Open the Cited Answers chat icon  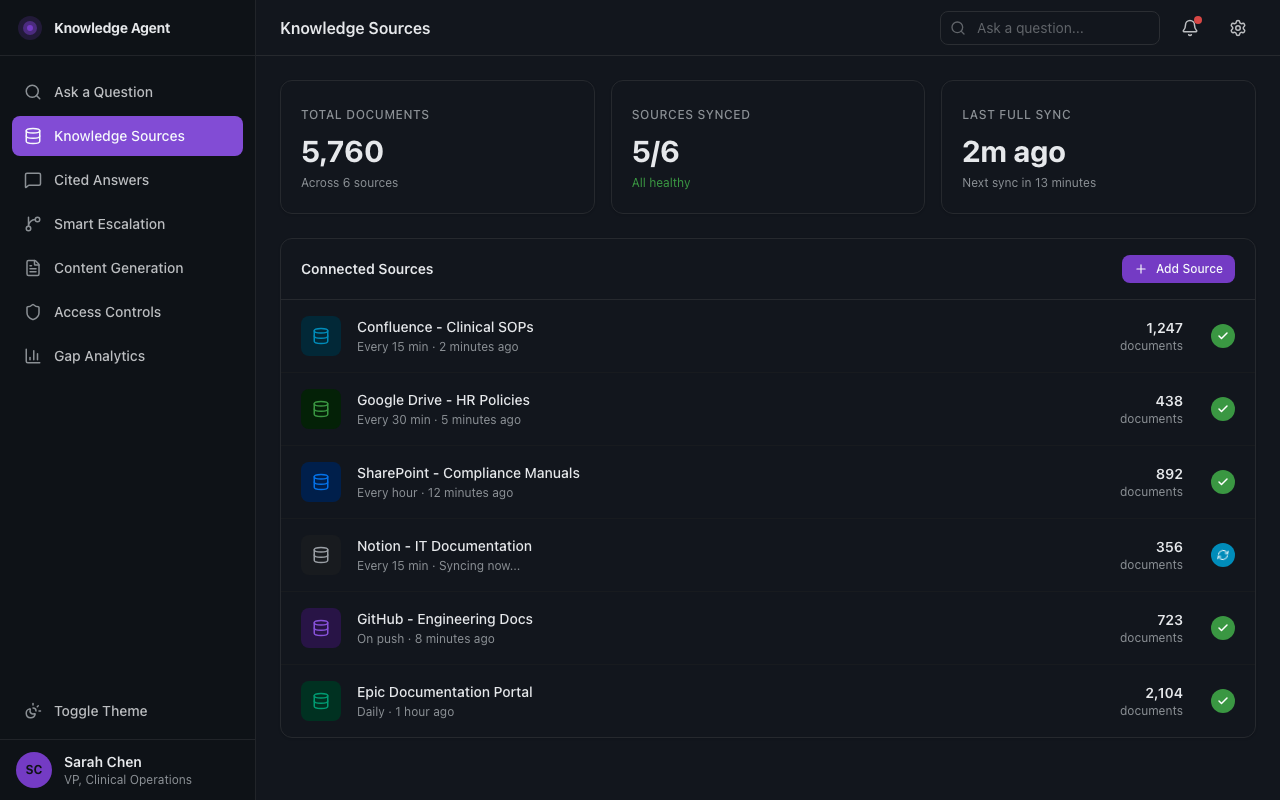pyautogui.click(x=32, y=180)
